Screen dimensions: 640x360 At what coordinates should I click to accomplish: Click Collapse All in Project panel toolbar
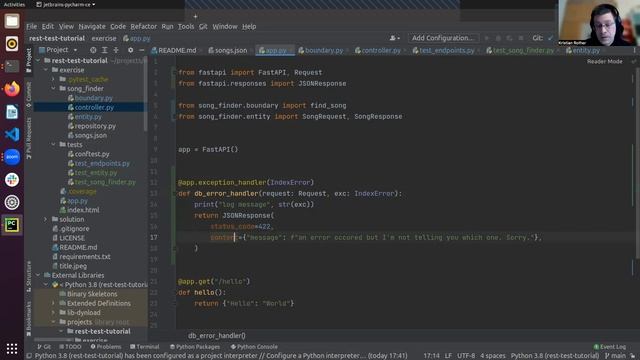pos(116,50)
